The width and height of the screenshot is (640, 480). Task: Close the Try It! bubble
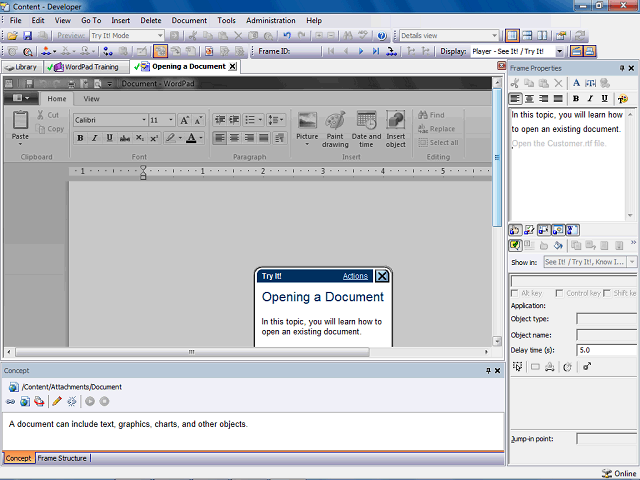(x=382, y=276)
